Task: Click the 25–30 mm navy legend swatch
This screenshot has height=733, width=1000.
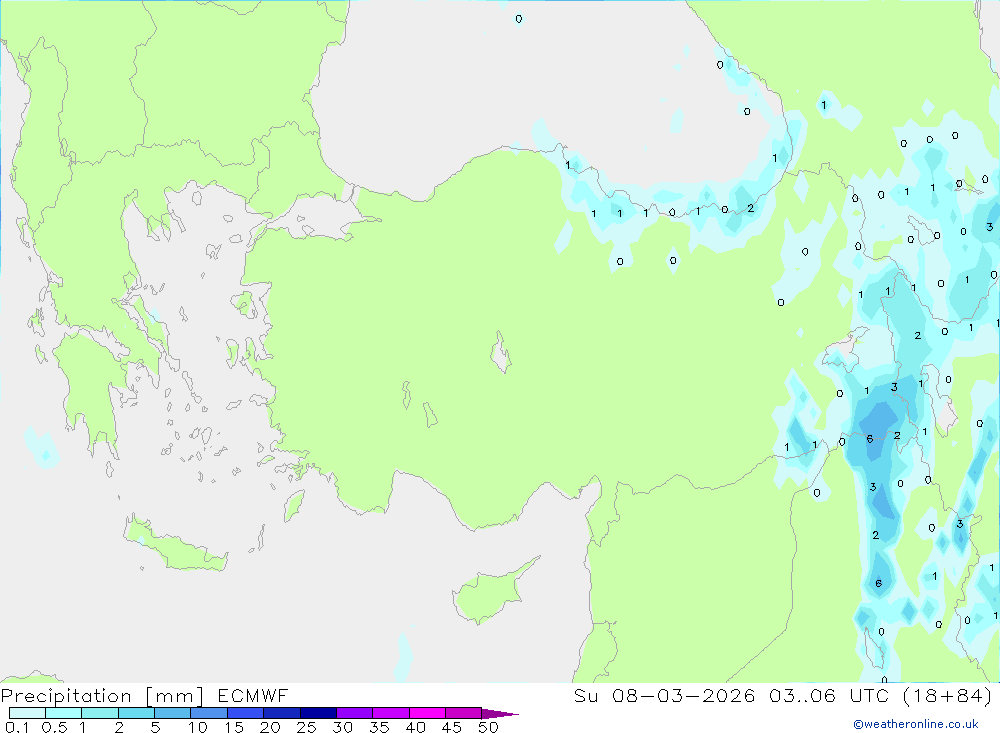Action: pos(318,713)
